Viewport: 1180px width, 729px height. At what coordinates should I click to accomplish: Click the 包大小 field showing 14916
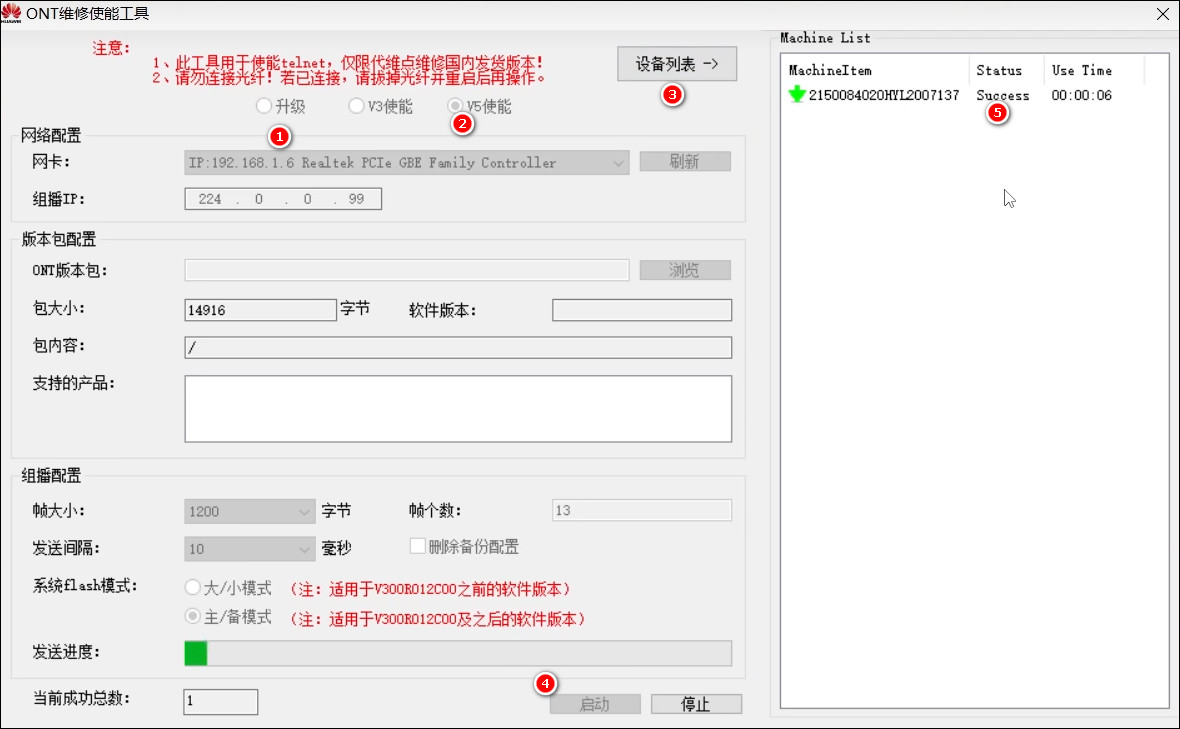click(x=260, y=310)
